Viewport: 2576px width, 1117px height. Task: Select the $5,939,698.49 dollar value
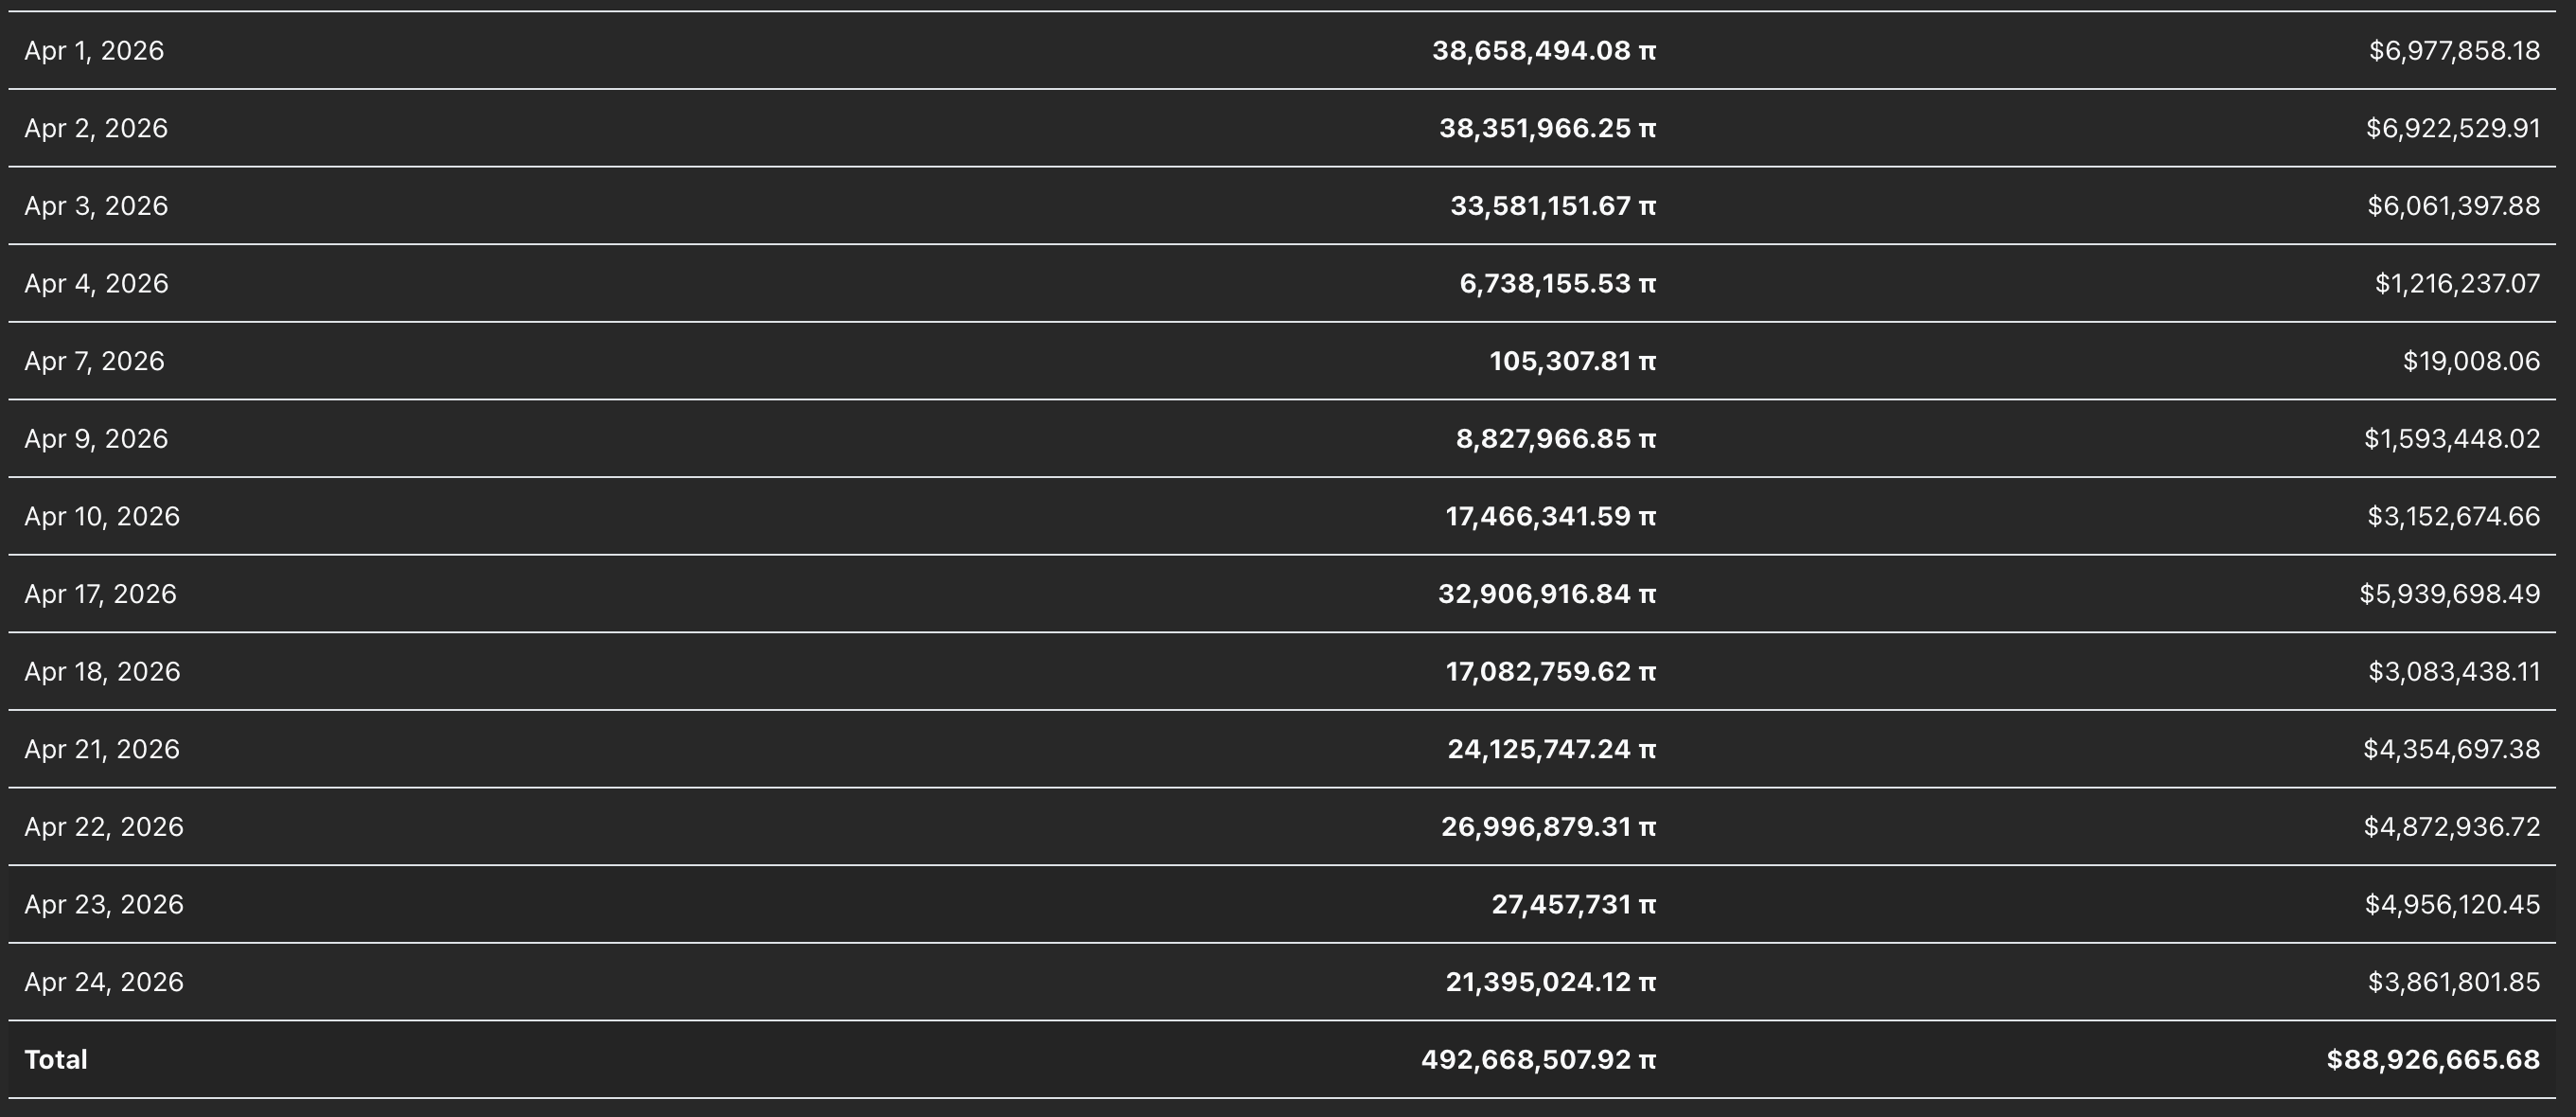[2449, 594]
